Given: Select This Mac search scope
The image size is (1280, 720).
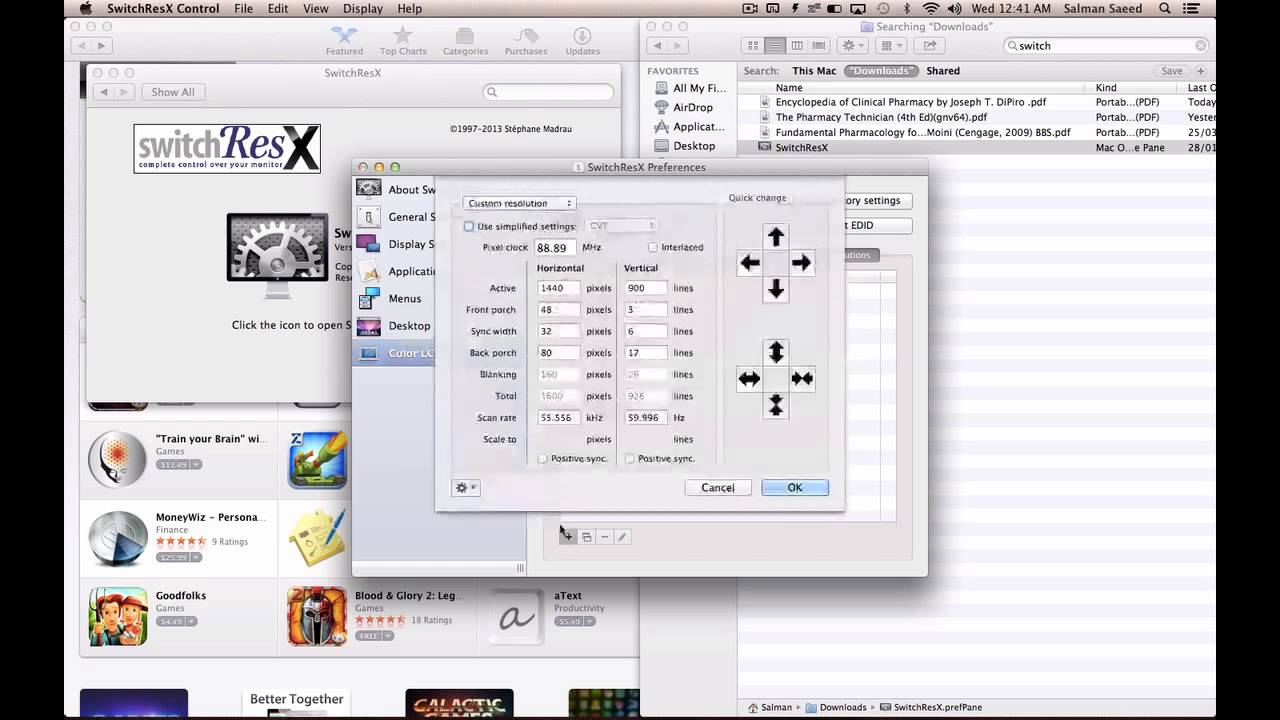Looking at the screenshot, I should [814, 71].
